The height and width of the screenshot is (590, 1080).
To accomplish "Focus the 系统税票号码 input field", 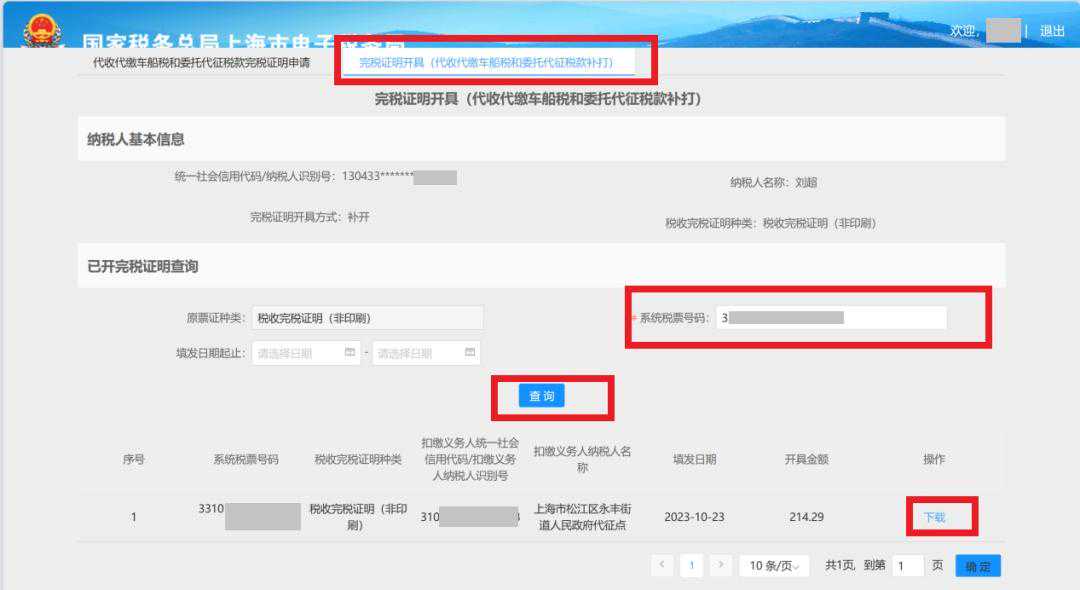I will pos(830,318).
